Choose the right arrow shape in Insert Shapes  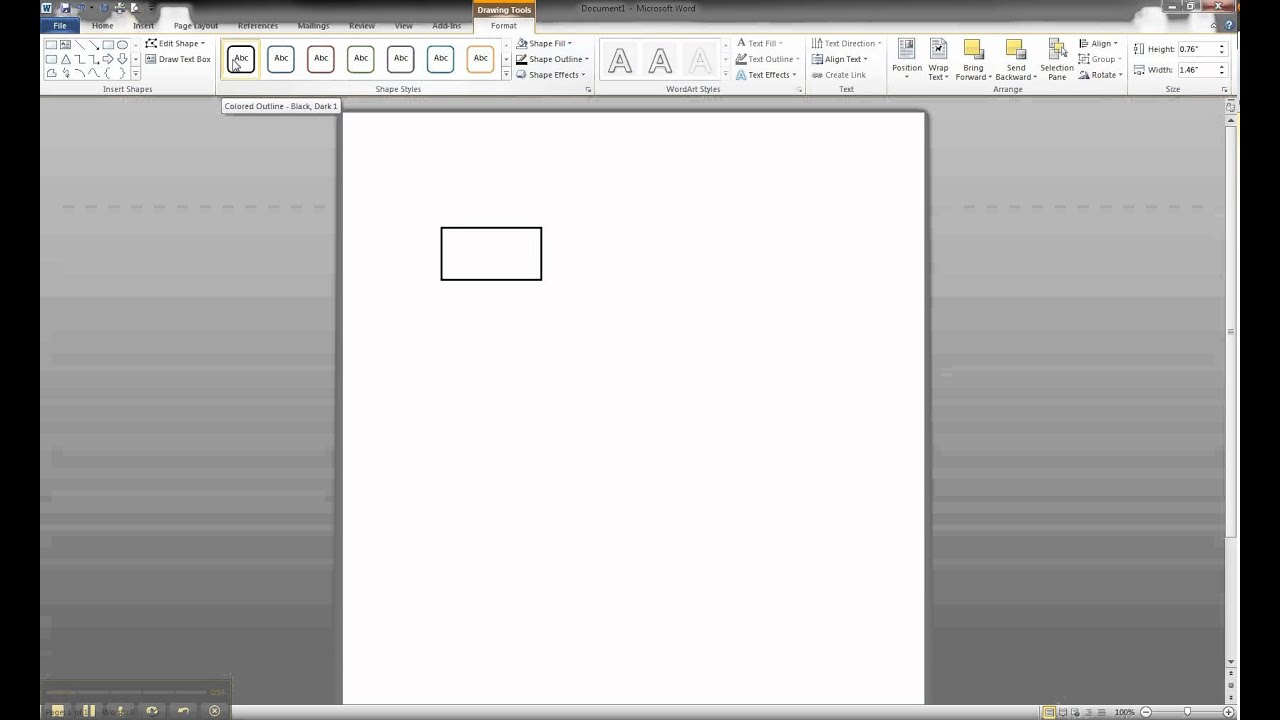pyautogui.click(x=108, y=59)
